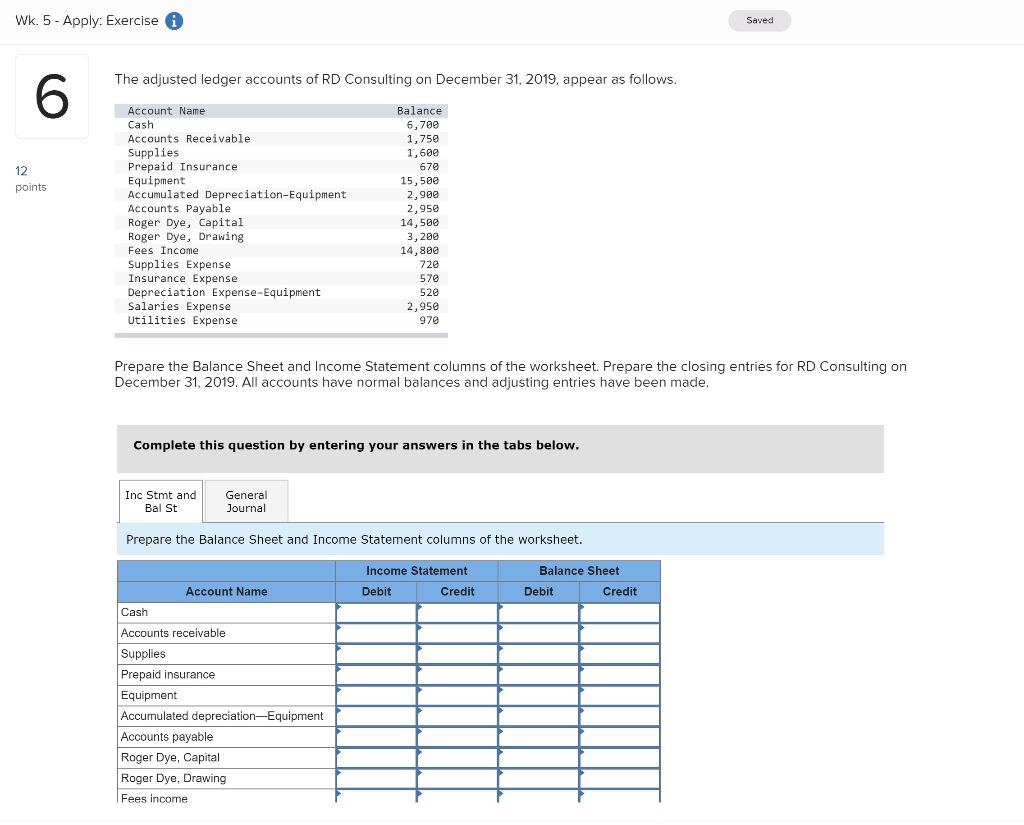Click the Balance Sheet Debit cell for Cash

(539, 612)
